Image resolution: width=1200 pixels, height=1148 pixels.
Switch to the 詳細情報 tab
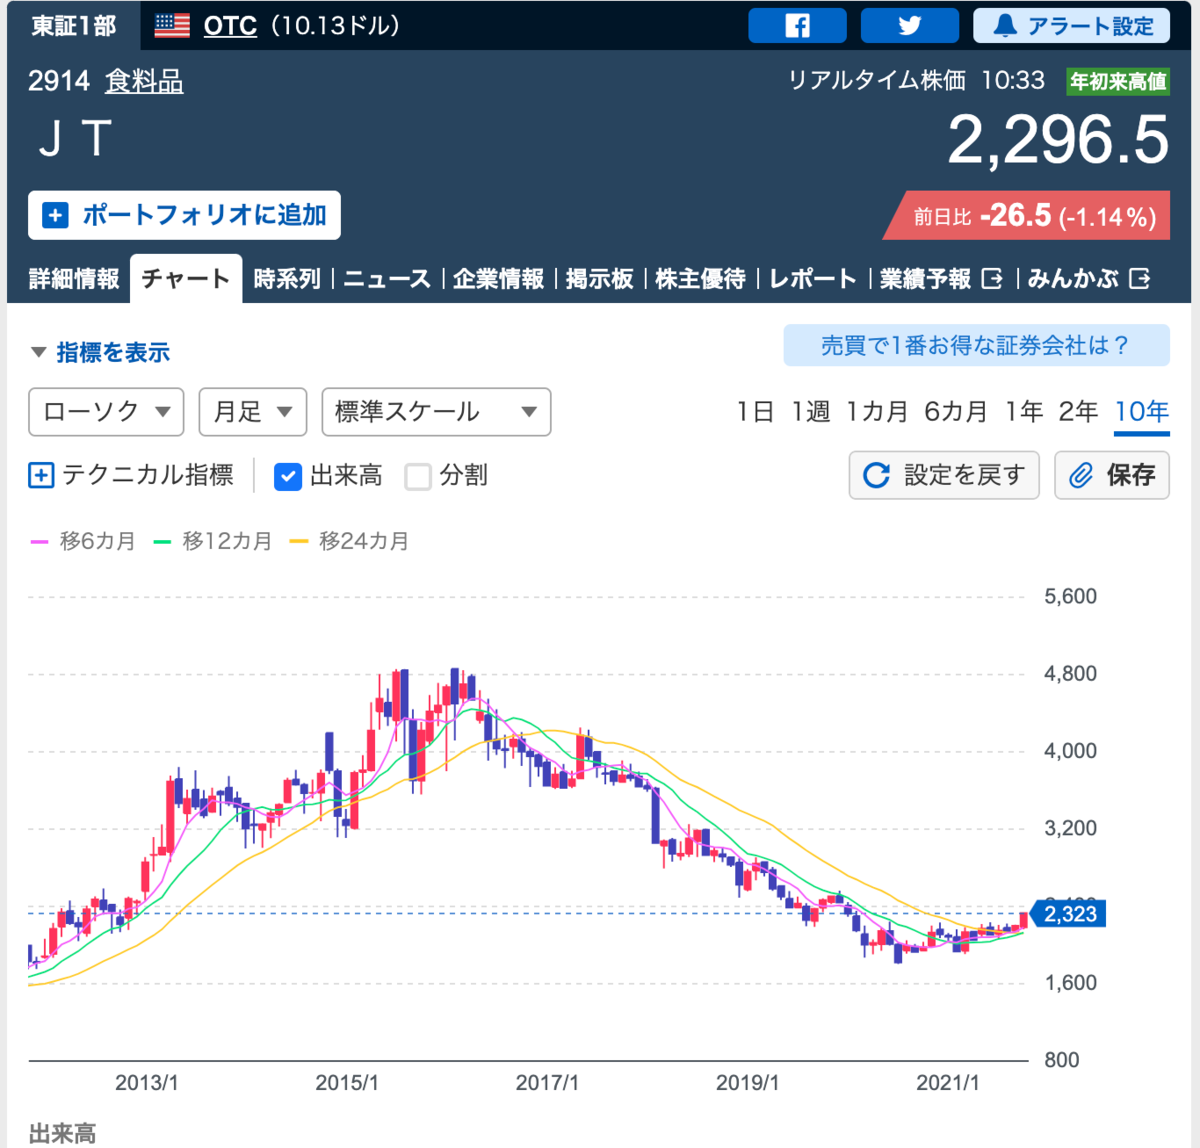73,279
